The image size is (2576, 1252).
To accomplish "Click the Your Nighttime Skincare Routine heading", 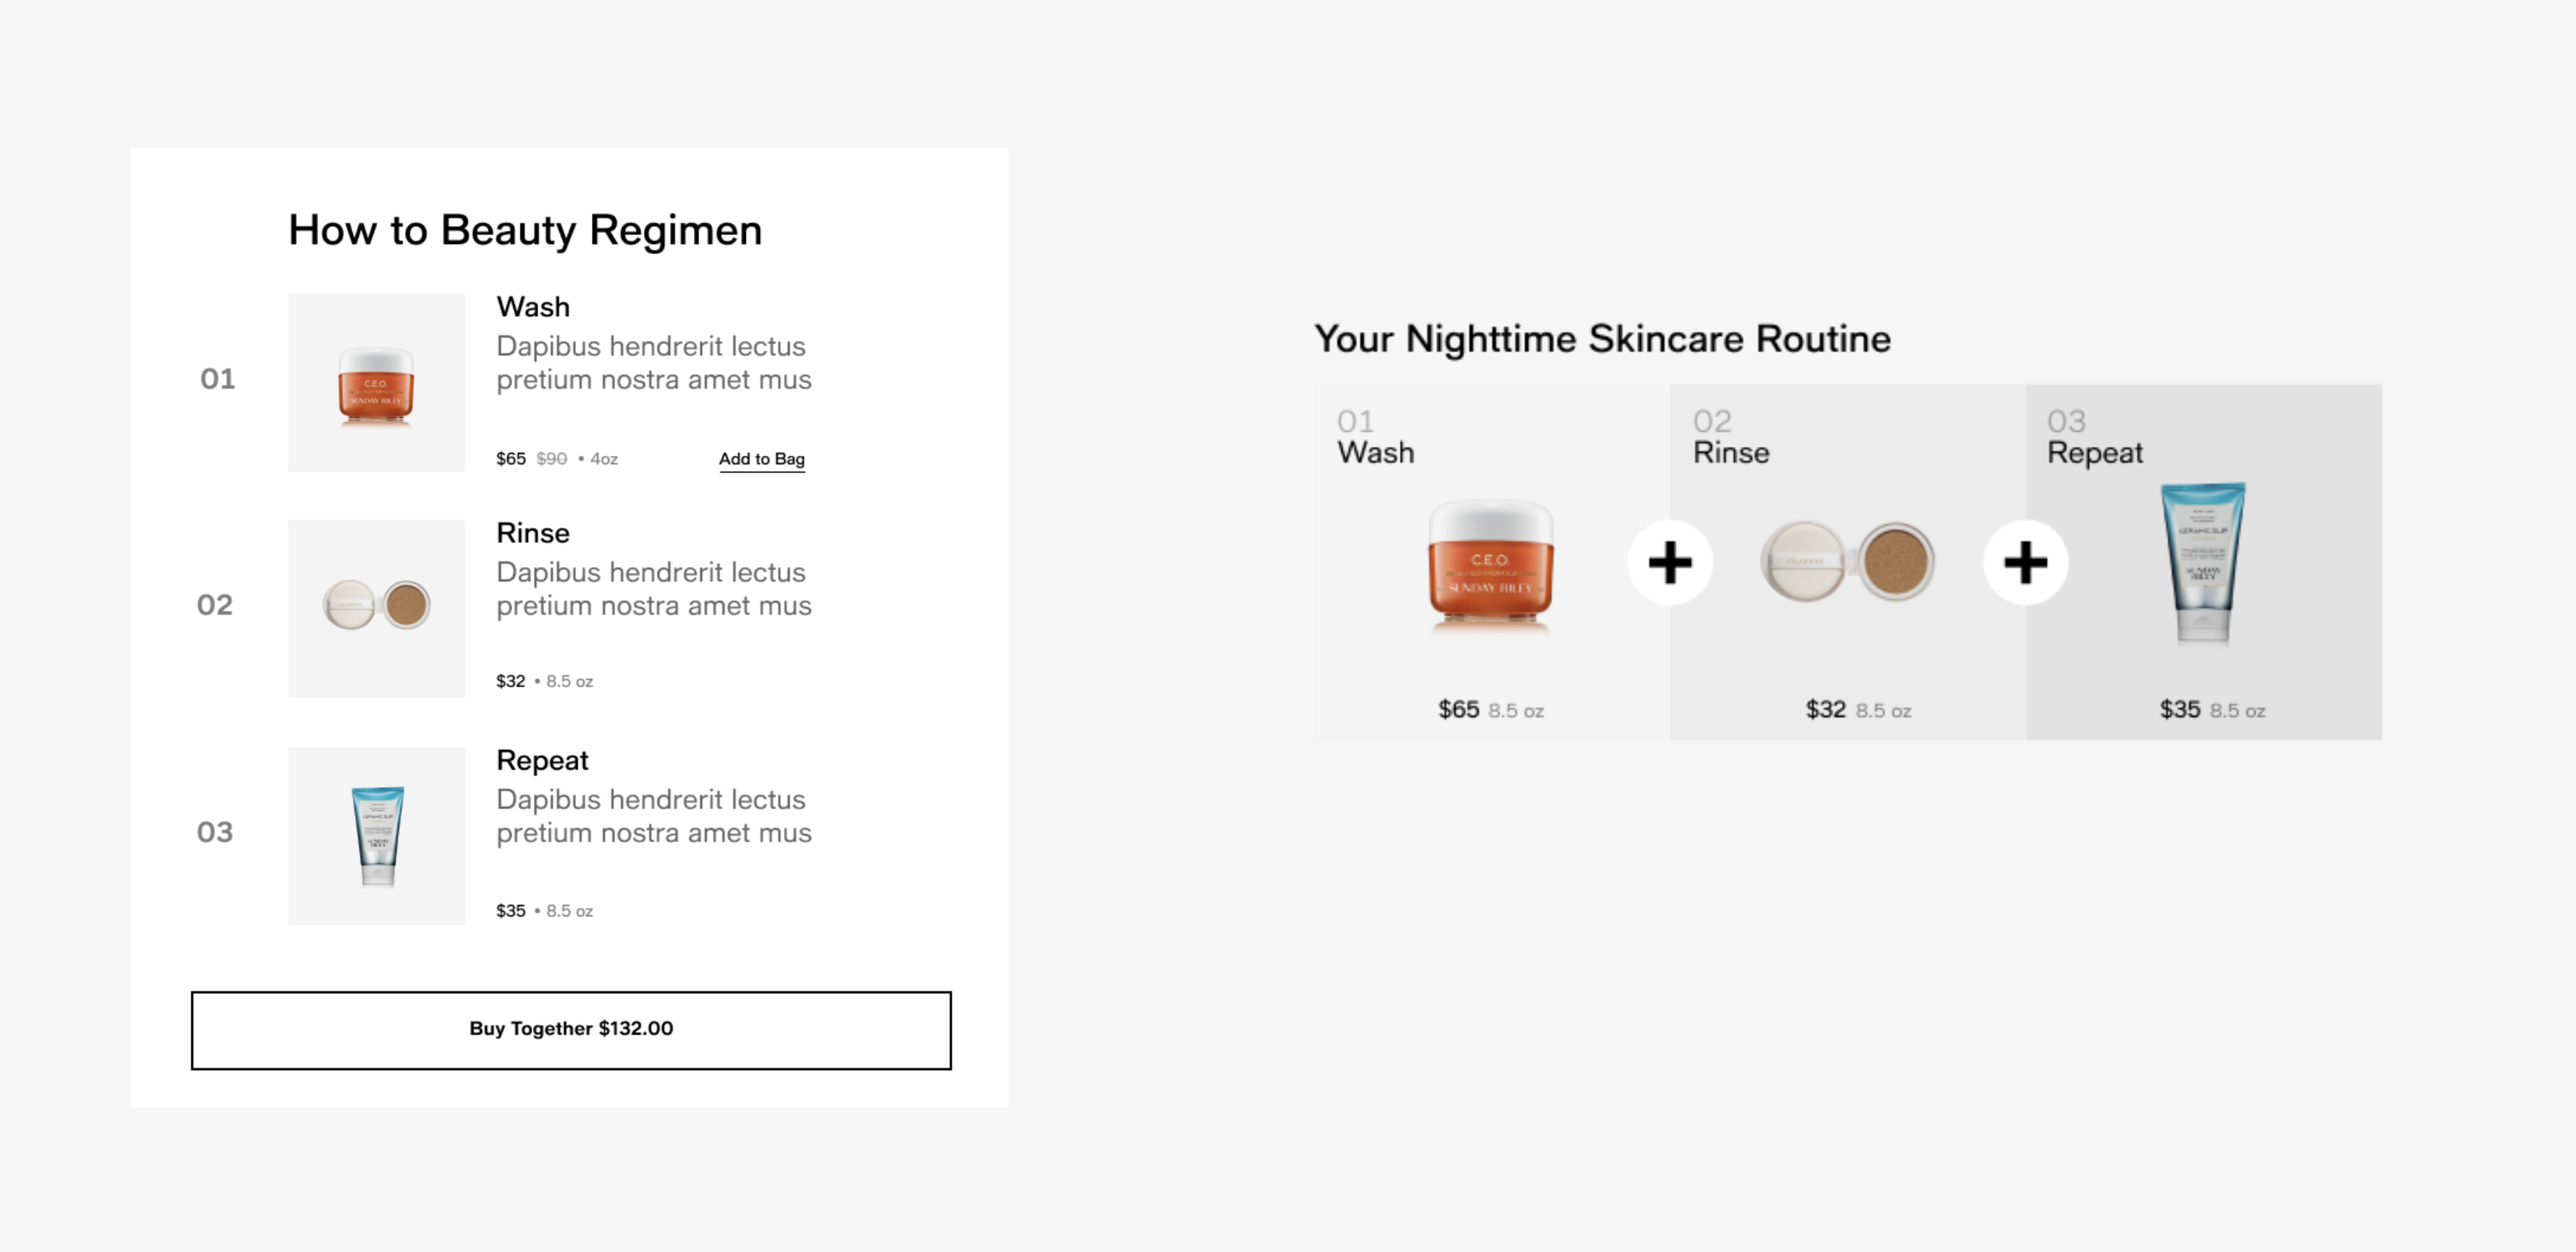I will pos(1602,339).
